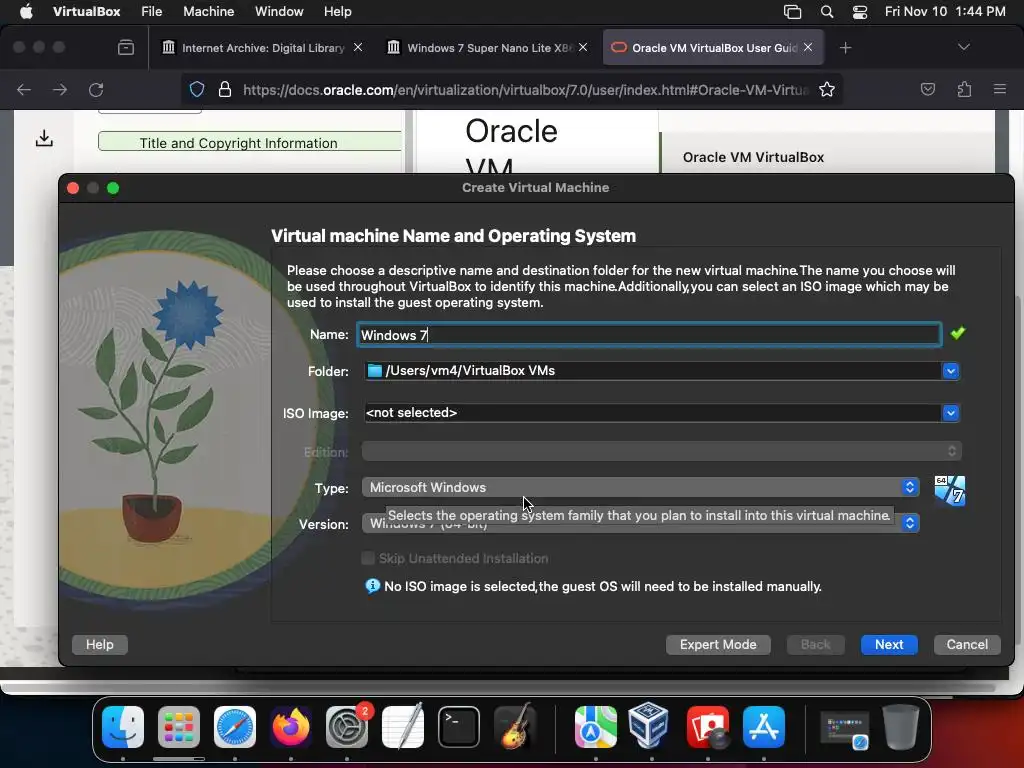Viewport: 1024px width, 768px height.
Task: Open the File menu
Action: [x=152, y=12]
